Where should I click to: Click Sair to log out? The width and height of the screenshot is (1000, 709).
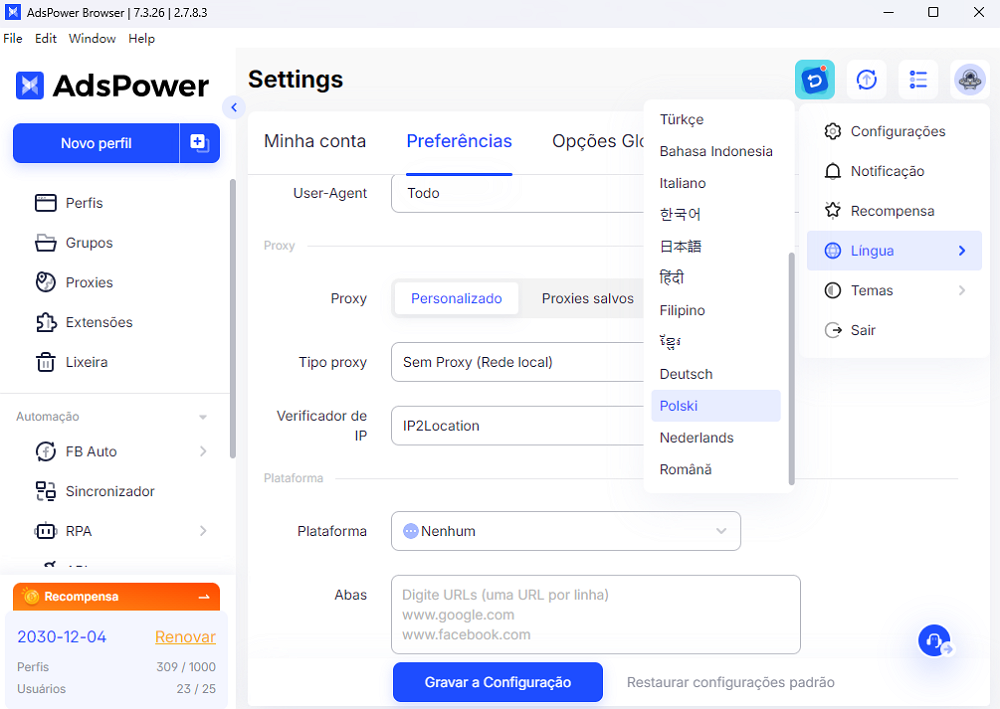point(893,330)
